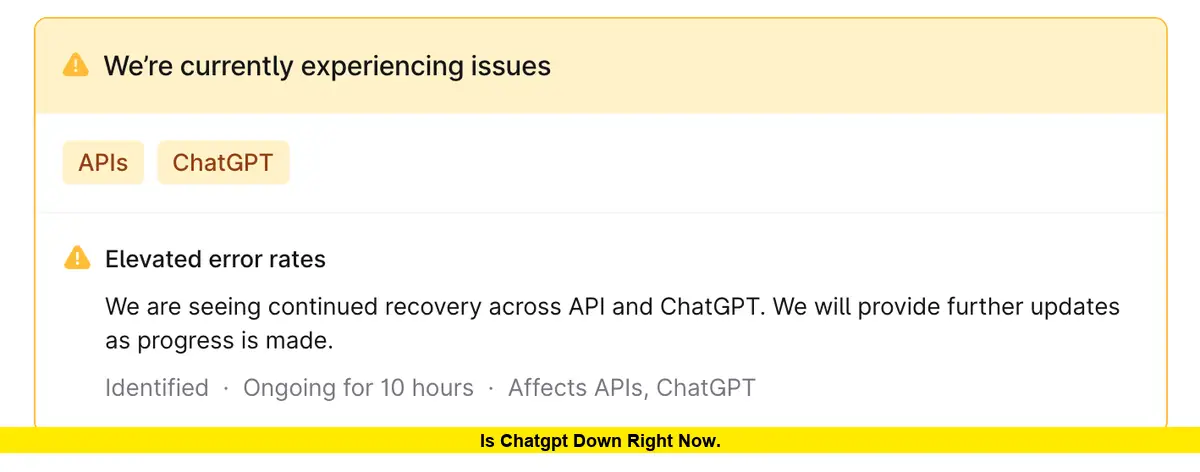Click the warning icon beside Elevated error rates
1200x472 pixels.
click(77, 259)
